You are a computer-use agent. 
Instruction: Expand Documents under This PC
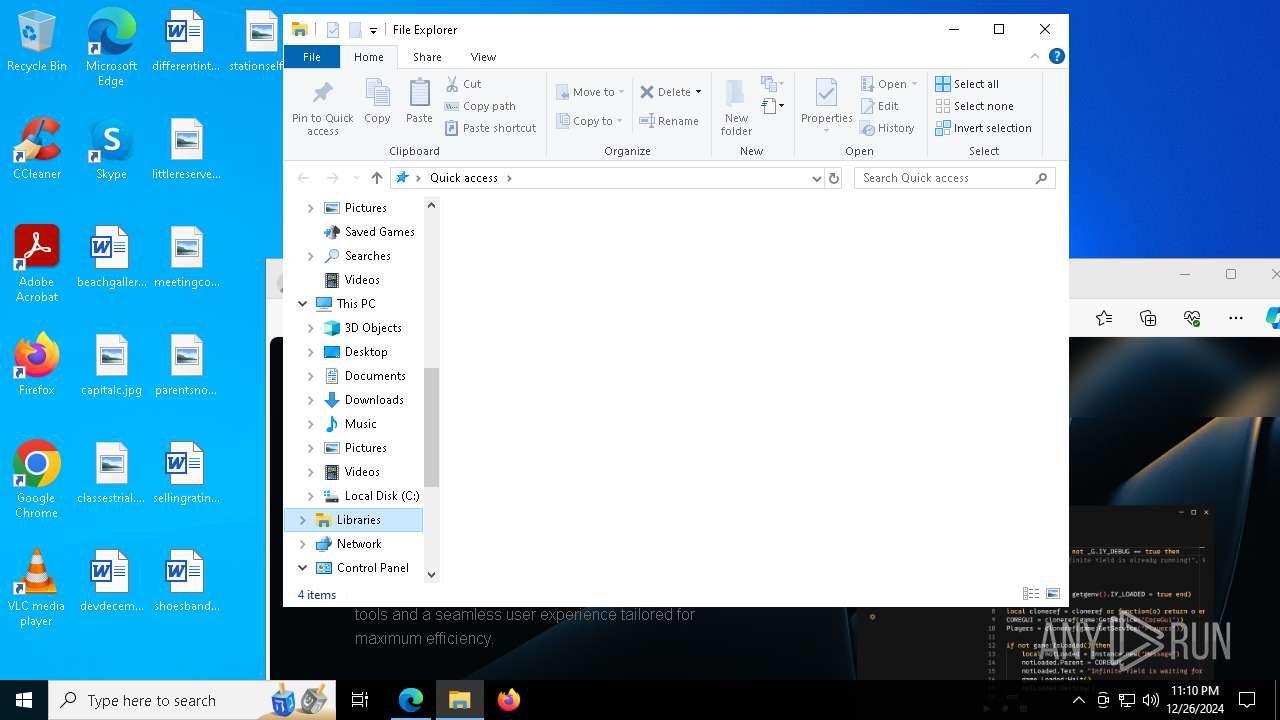311,376
